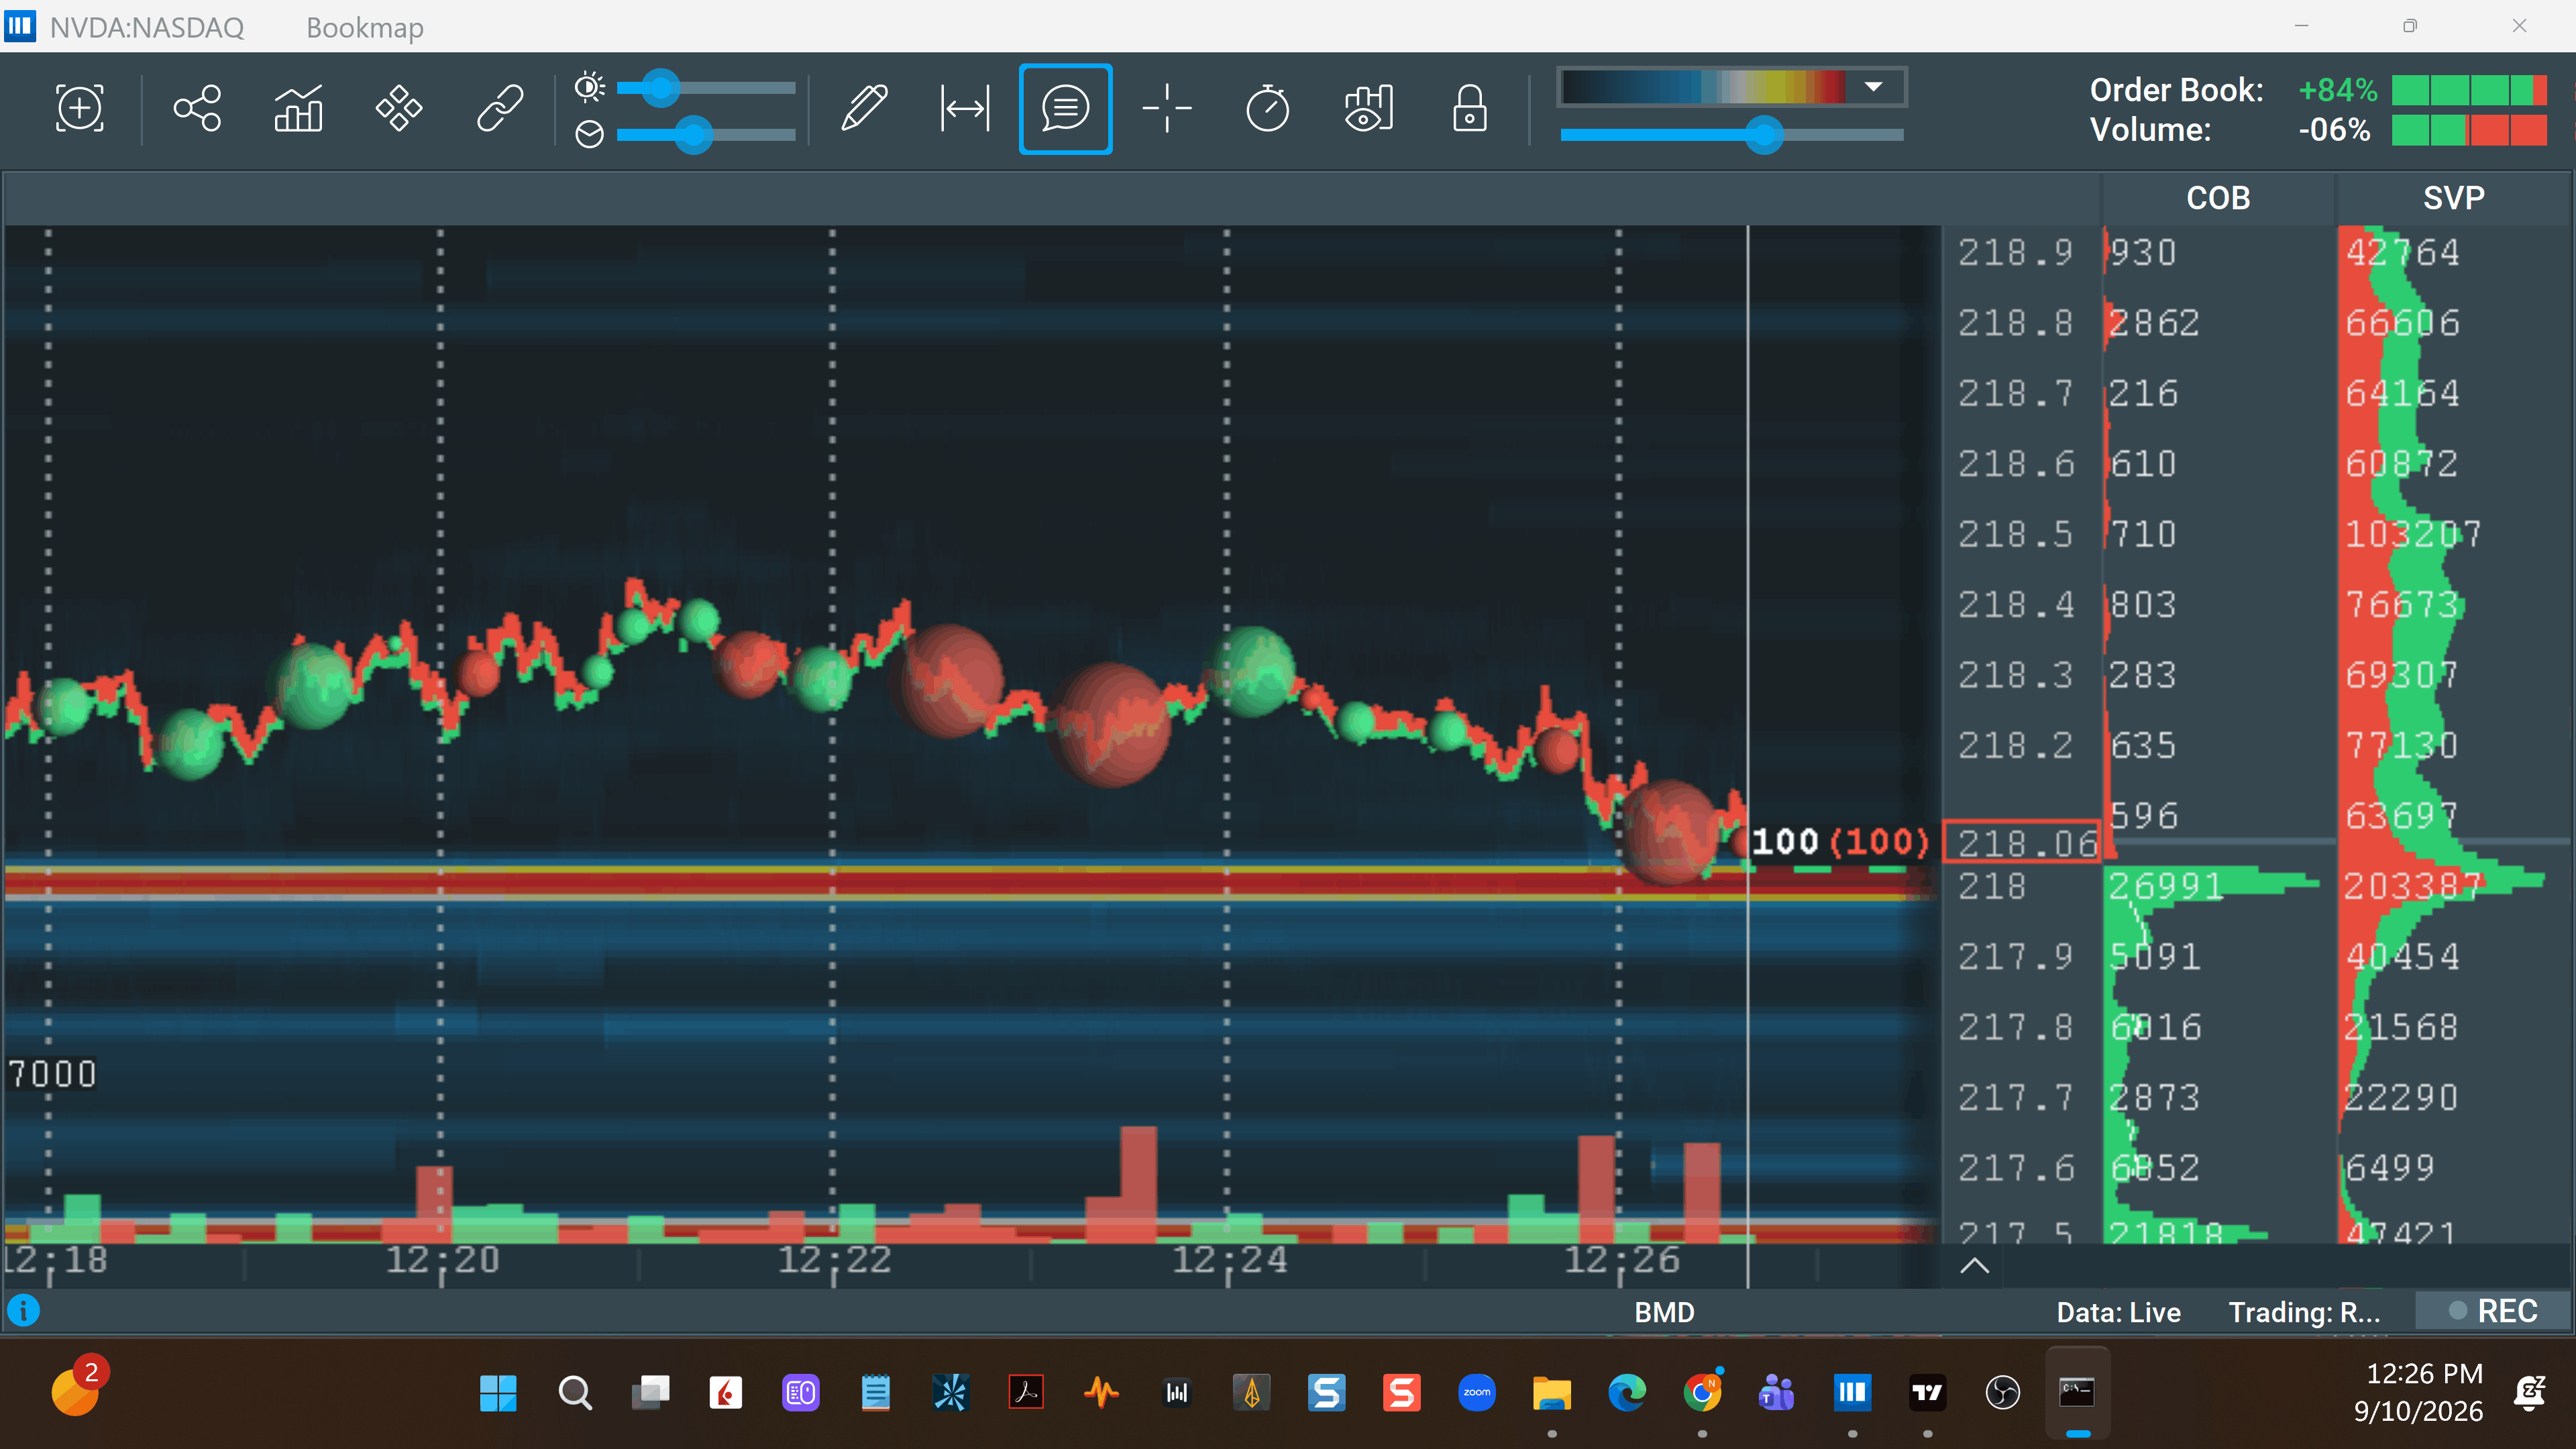Click the chain link icon
The width and height of the screenshot is (2576, 1449).
pyautogui.click(x=500, y=108)
